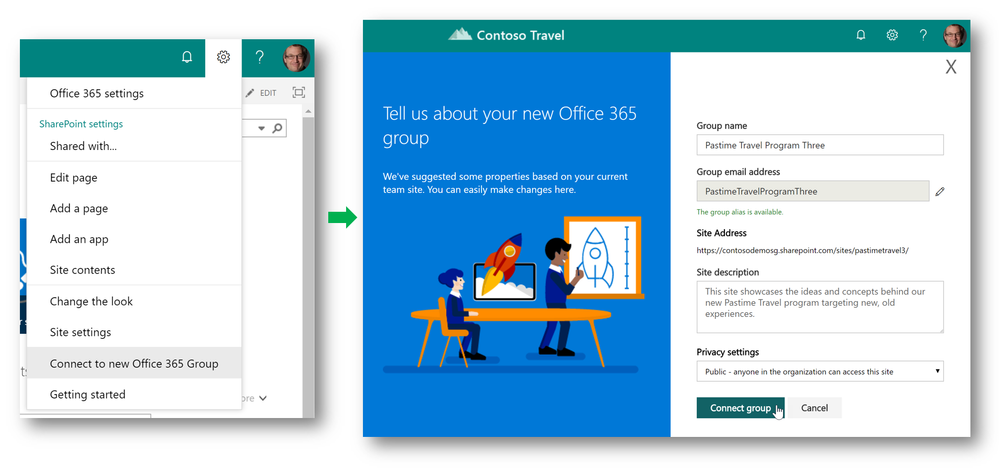
Task: Click the notifications bell in the Contoso Travel header
Action: click(x=861, y=36)
